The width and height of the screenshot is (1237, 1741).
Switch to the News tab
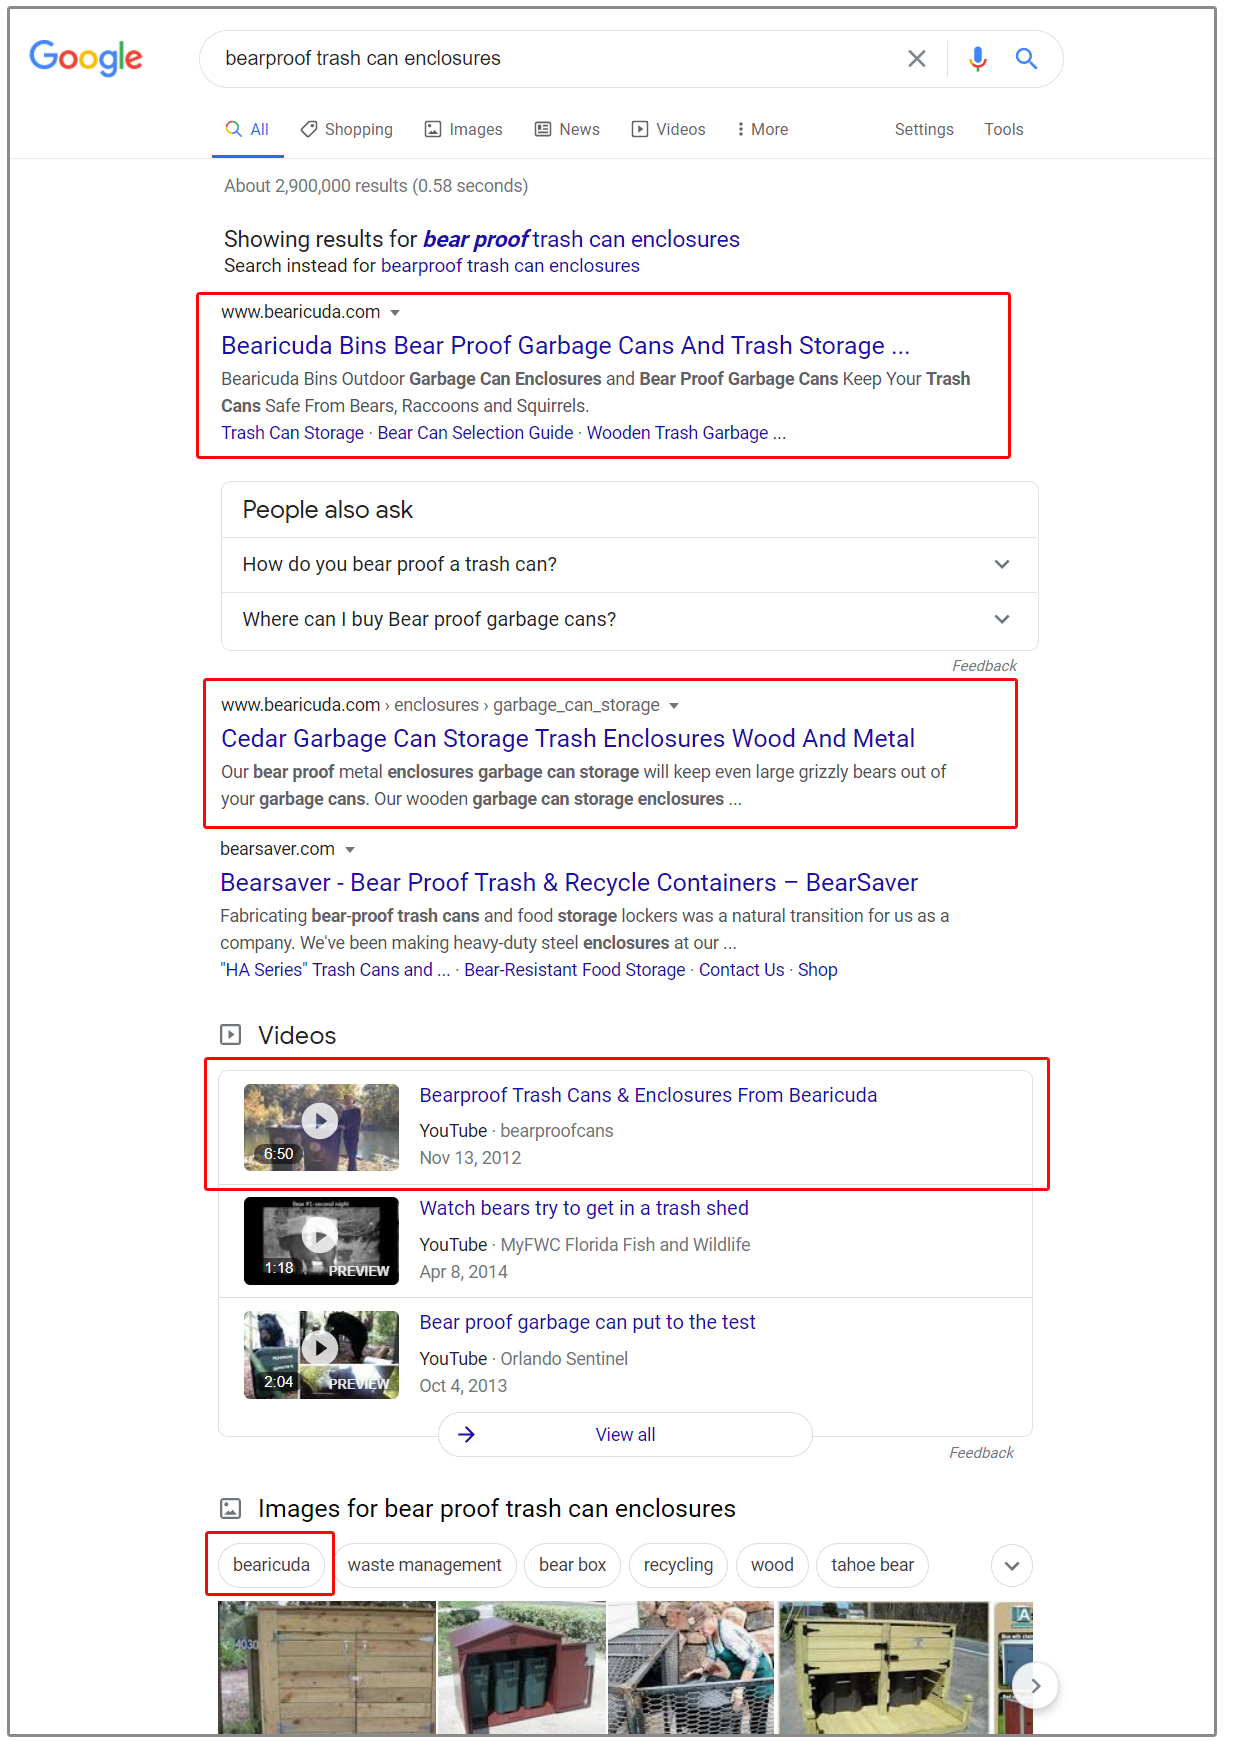coord(567,129)
